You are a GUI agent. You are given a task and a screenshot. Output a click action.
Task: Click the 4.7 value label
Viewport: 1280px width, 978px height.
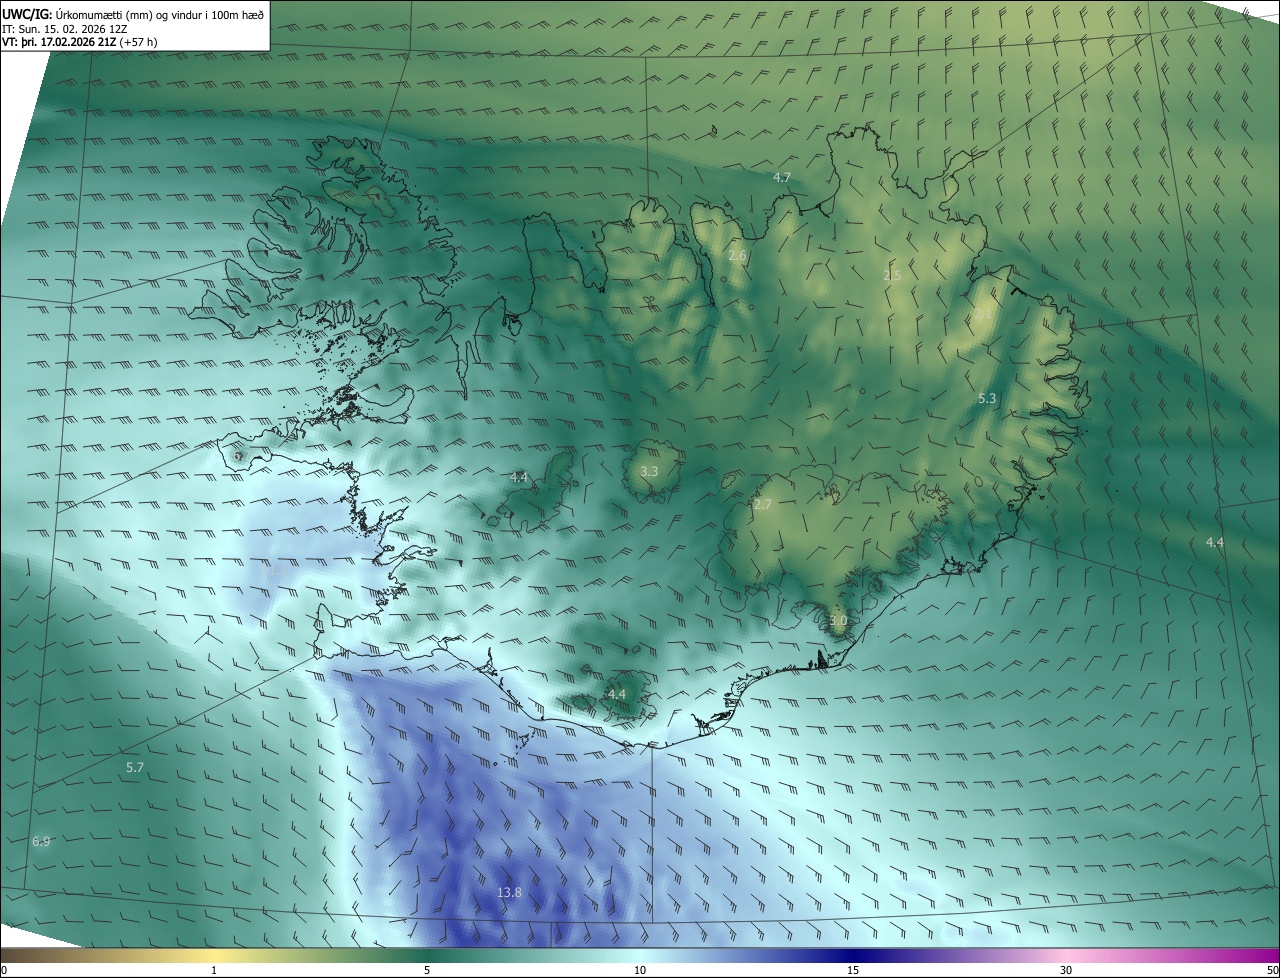[x=782, y=177]
